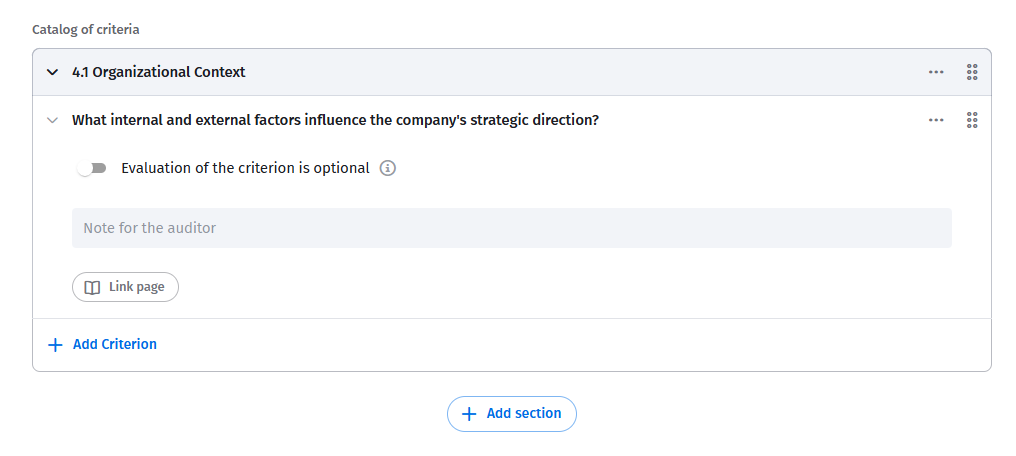Viewport: 1016px width, 456px height.
Task: Toggle the optional criterion evaluation switch
Action: (91, 168)
